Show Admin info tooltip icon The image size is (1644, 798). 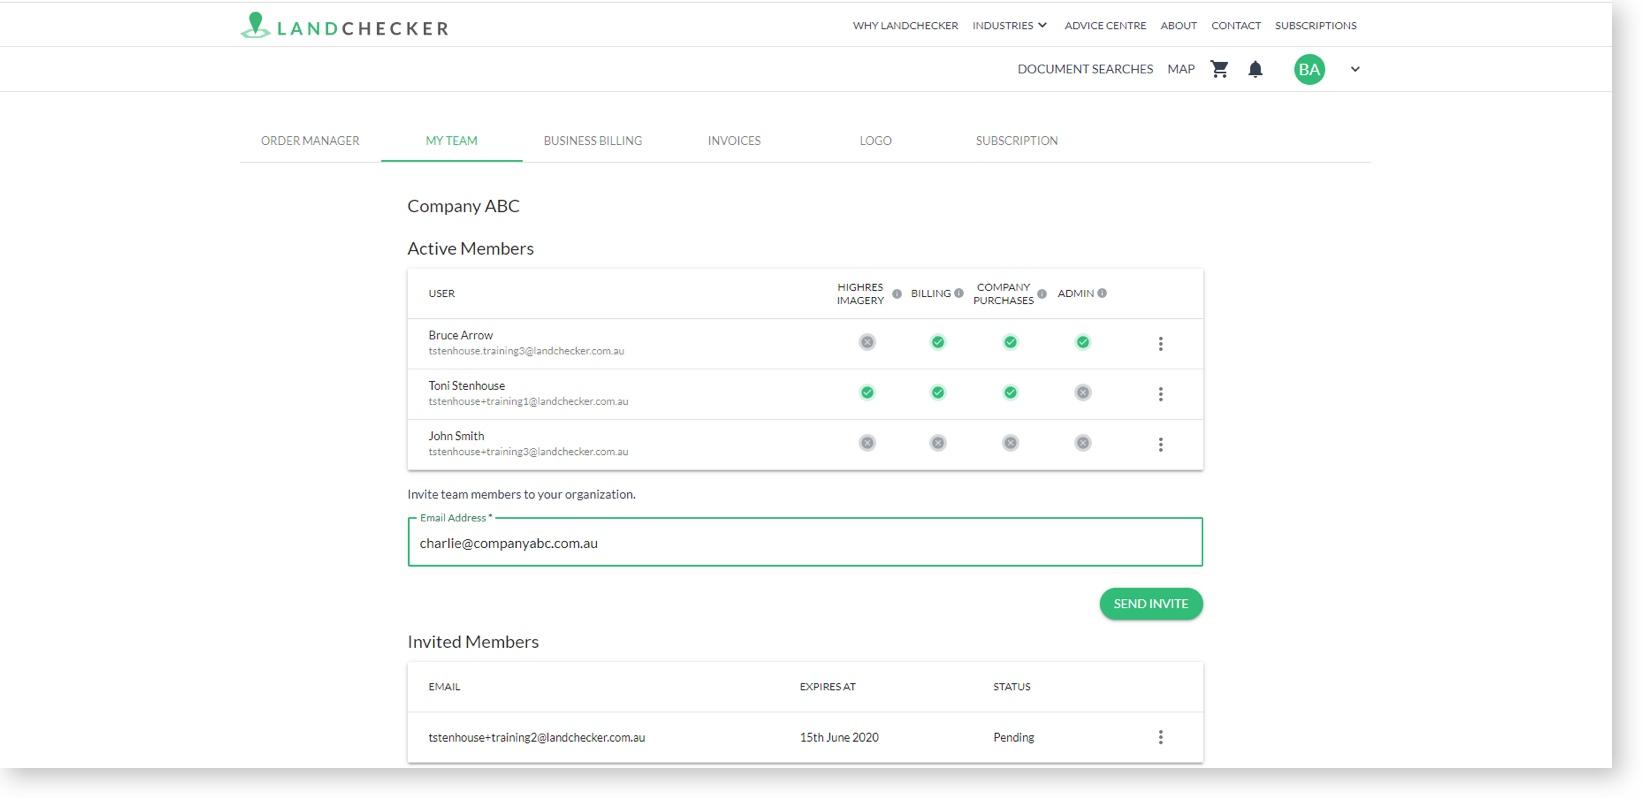click(x=1102, y=293)
